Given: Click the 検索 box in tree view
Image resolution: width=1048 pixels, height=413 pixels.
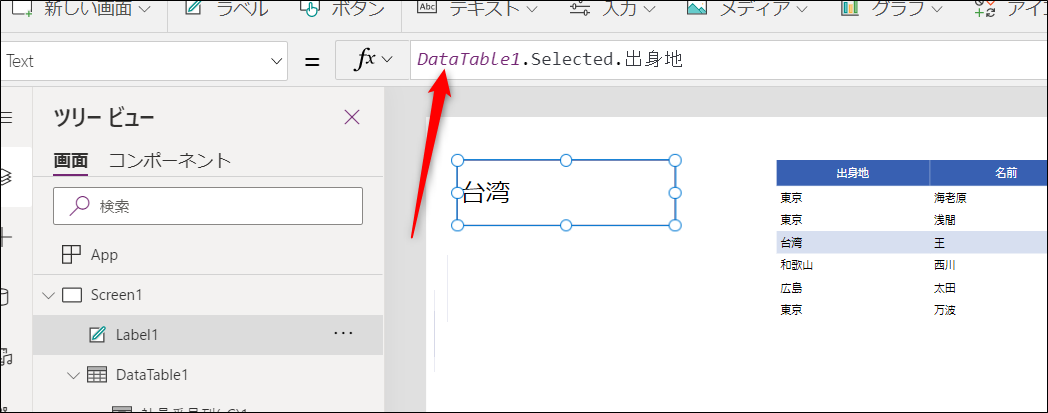Looking at the screenshot, I should click(208, 206).
